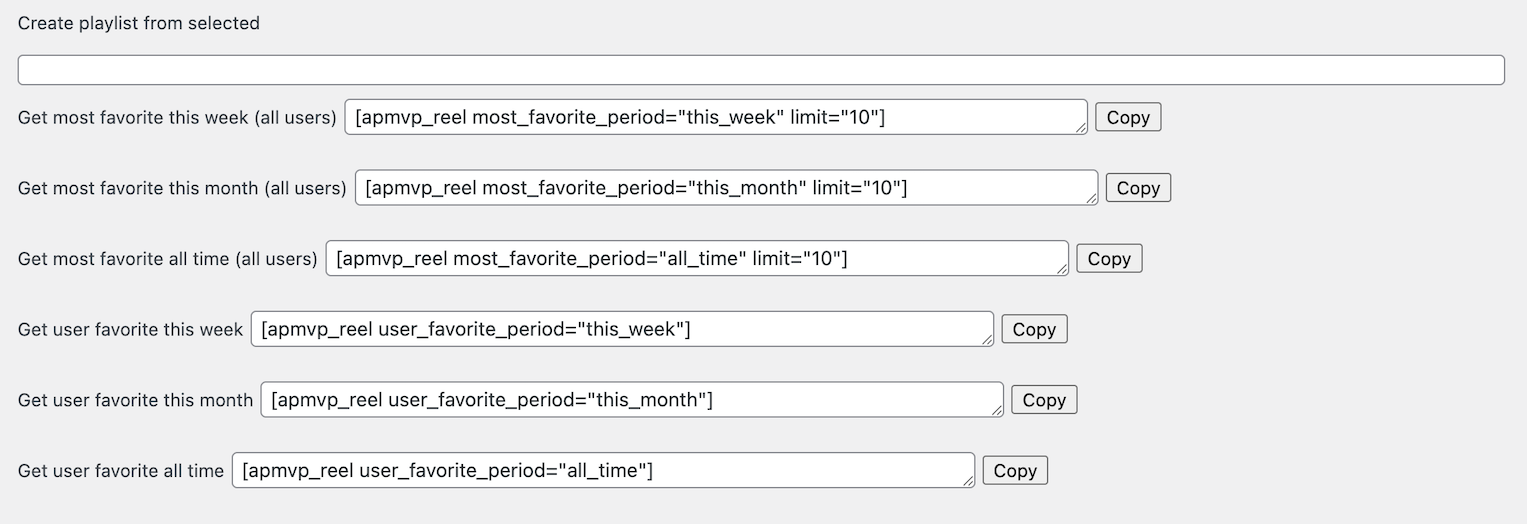Screen dimensions: 1527x524
Task: Click resize handle of most favorite this week textarea
Action: click(1081, 128)
